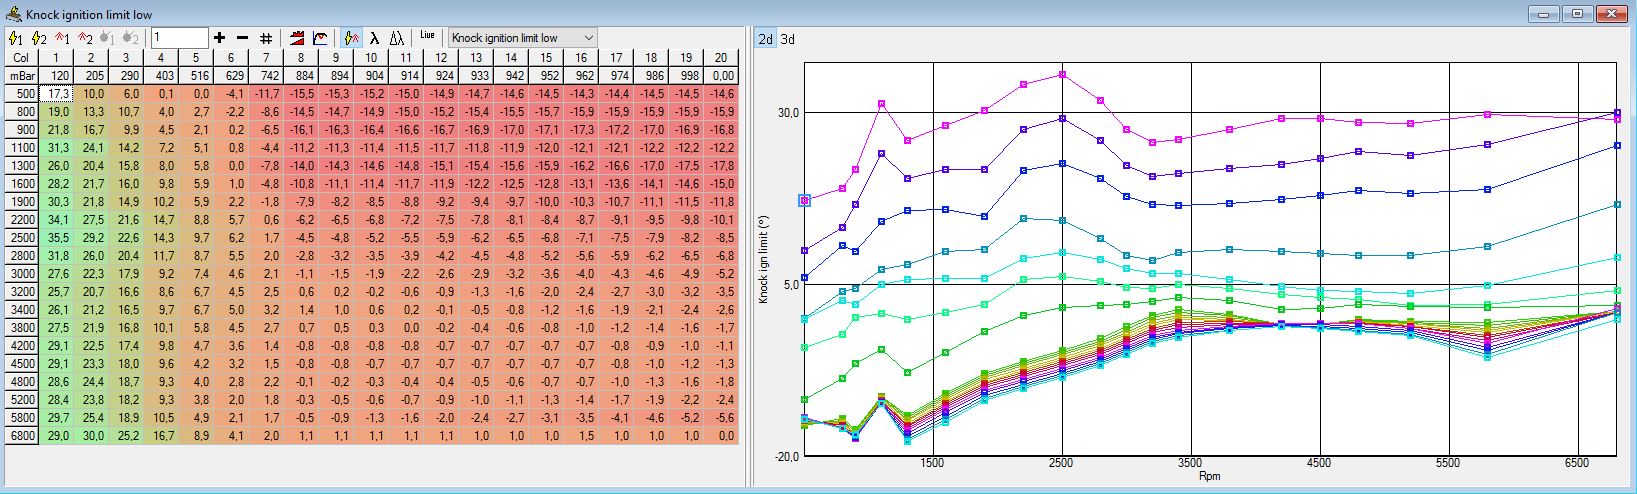Click the red arrow 2 icon
This screenshot has height=494, width=1637.
coord(85,38)
